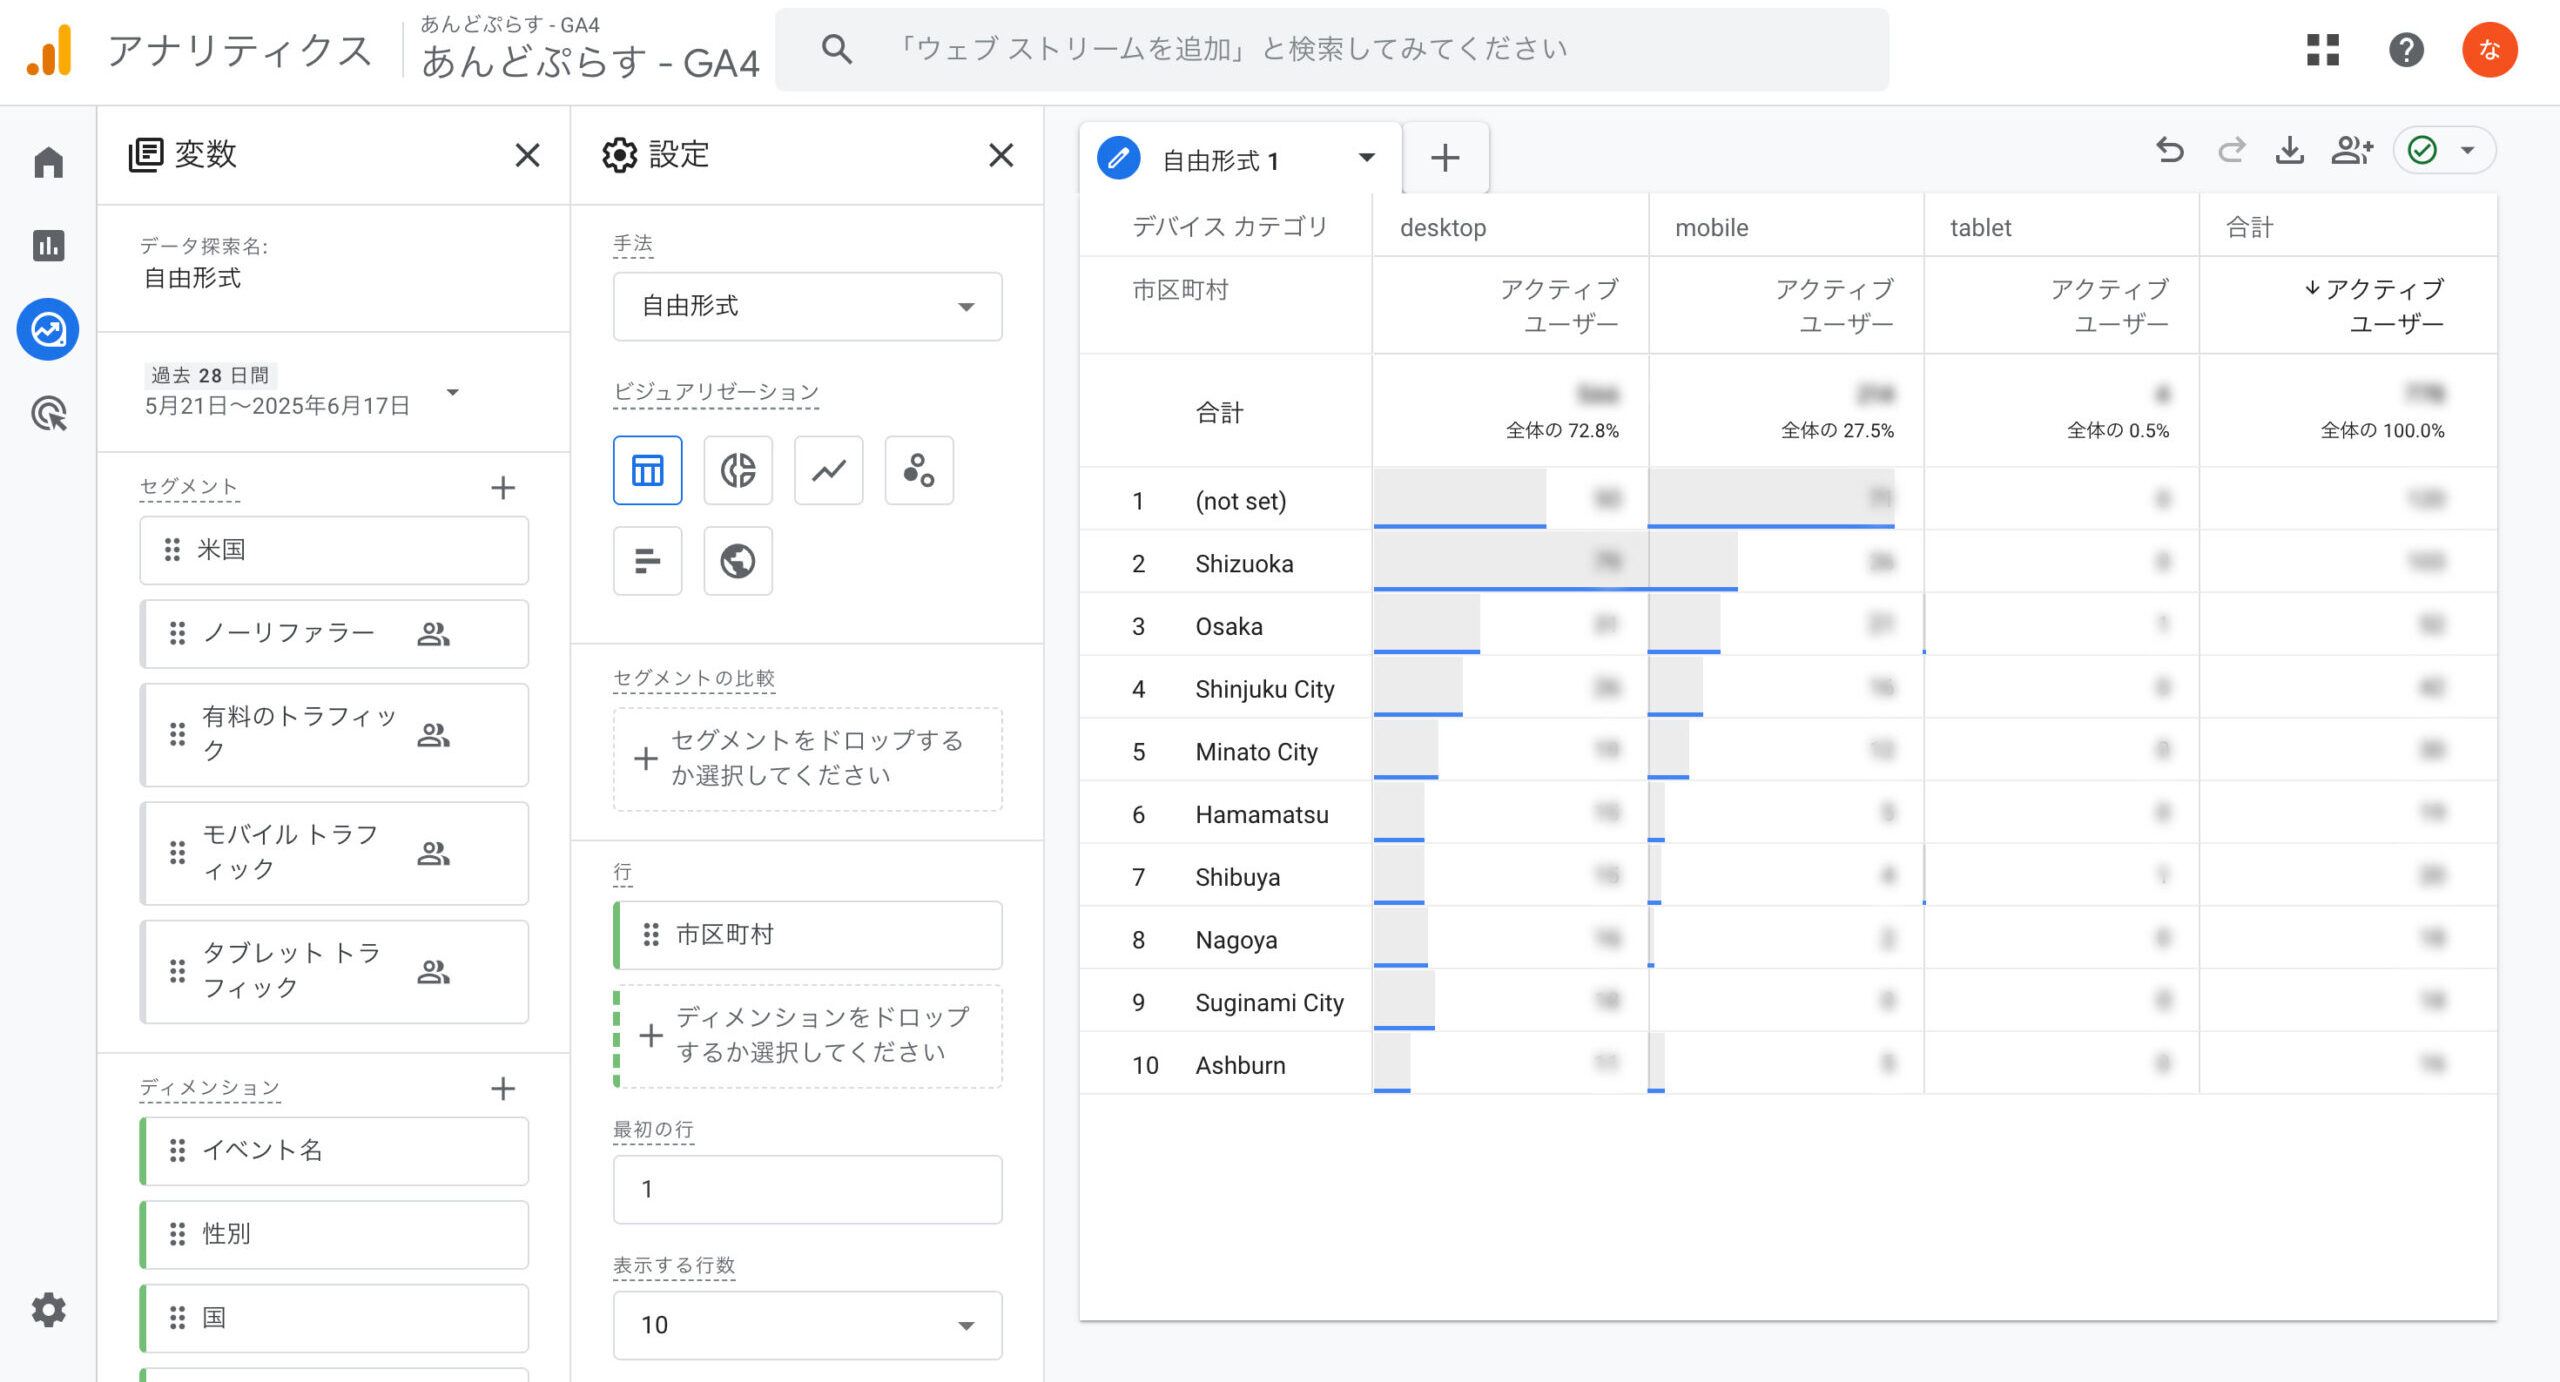Click the mobile column header

point(1711,228)
